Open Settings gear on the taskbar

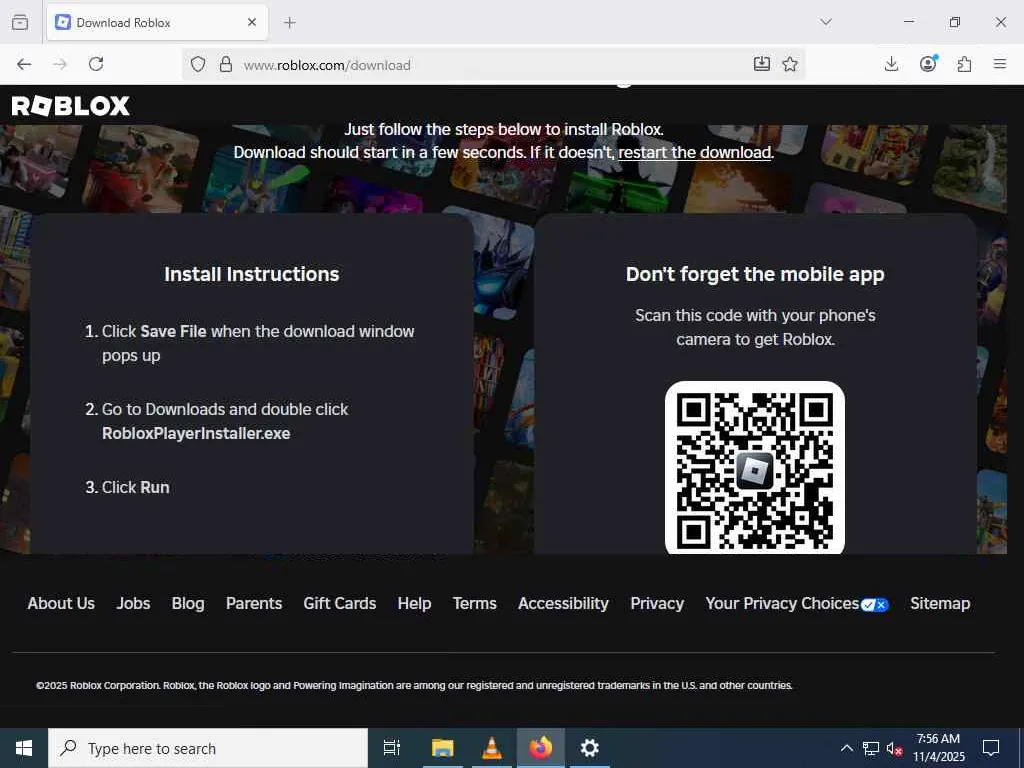point(590,748)
